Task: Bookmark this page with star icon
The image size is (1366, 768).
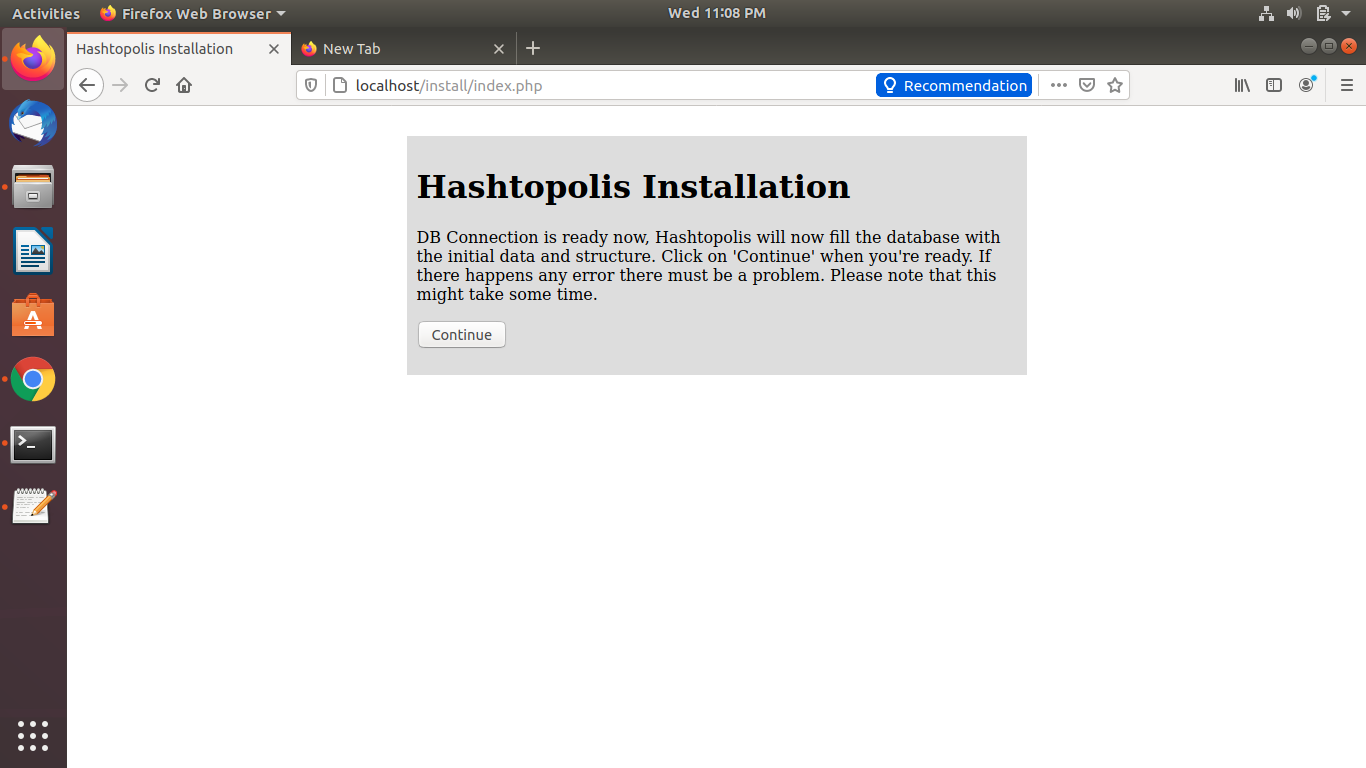Action: point(1115,85)
